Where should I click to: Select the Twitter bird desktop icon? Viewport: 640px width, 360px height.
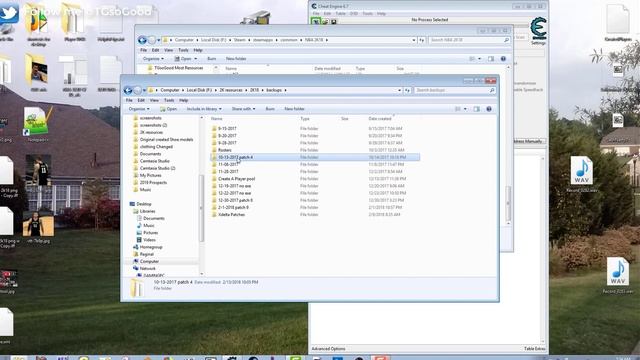(x=9, y=14)
